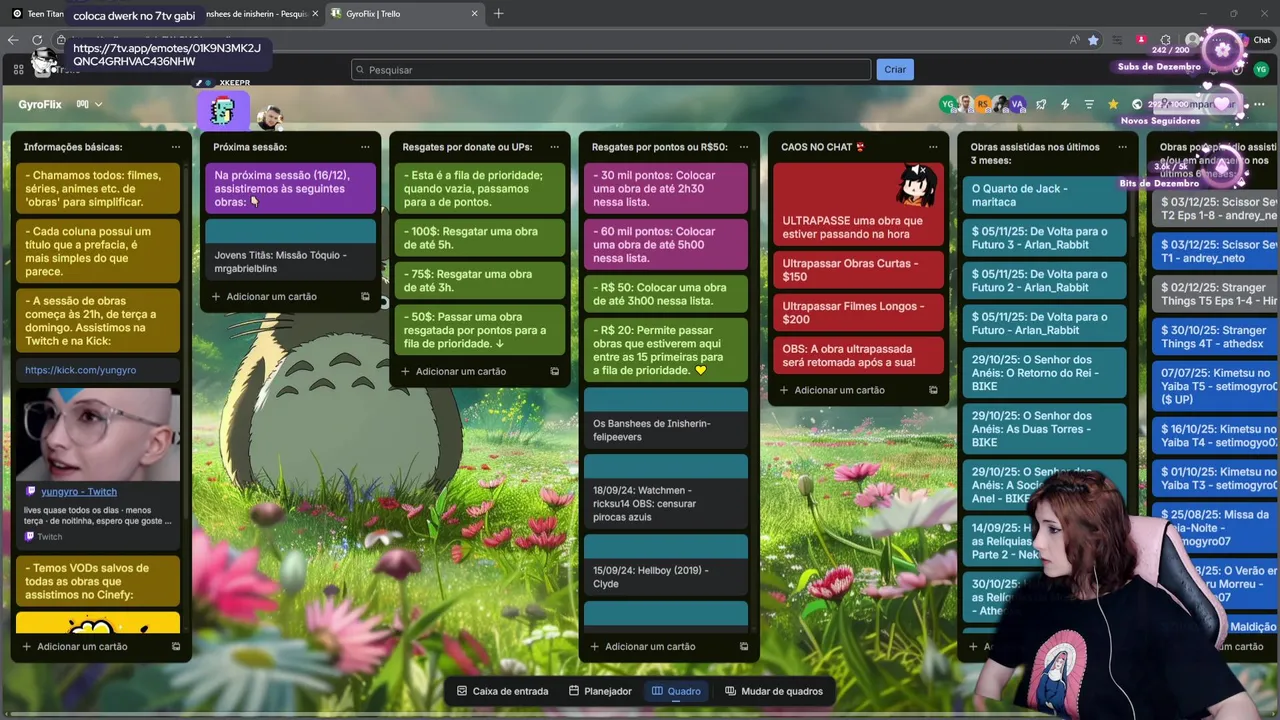Open card Ultrapassar Obras Curtas - $150
Screen dimensions: 1280x720
[x=858, y=270]
